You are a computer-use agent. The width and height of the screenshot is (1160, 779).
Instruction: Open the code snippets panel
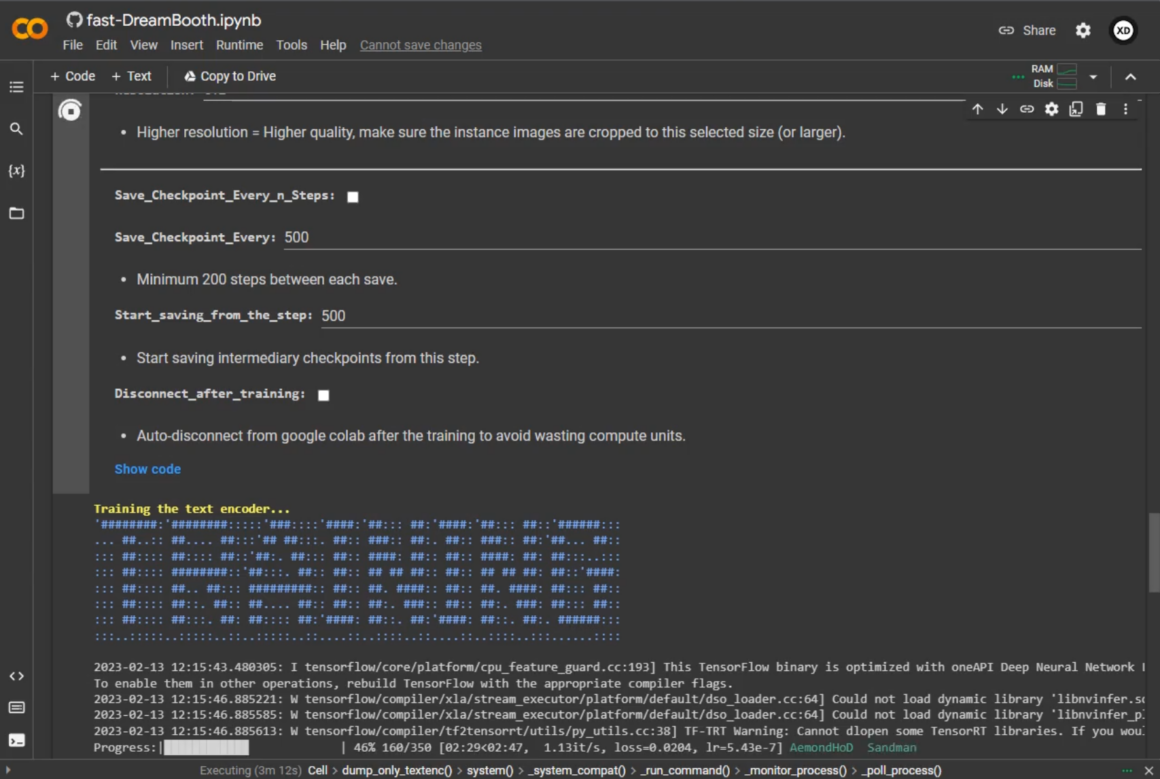click(x=16, y=676)
